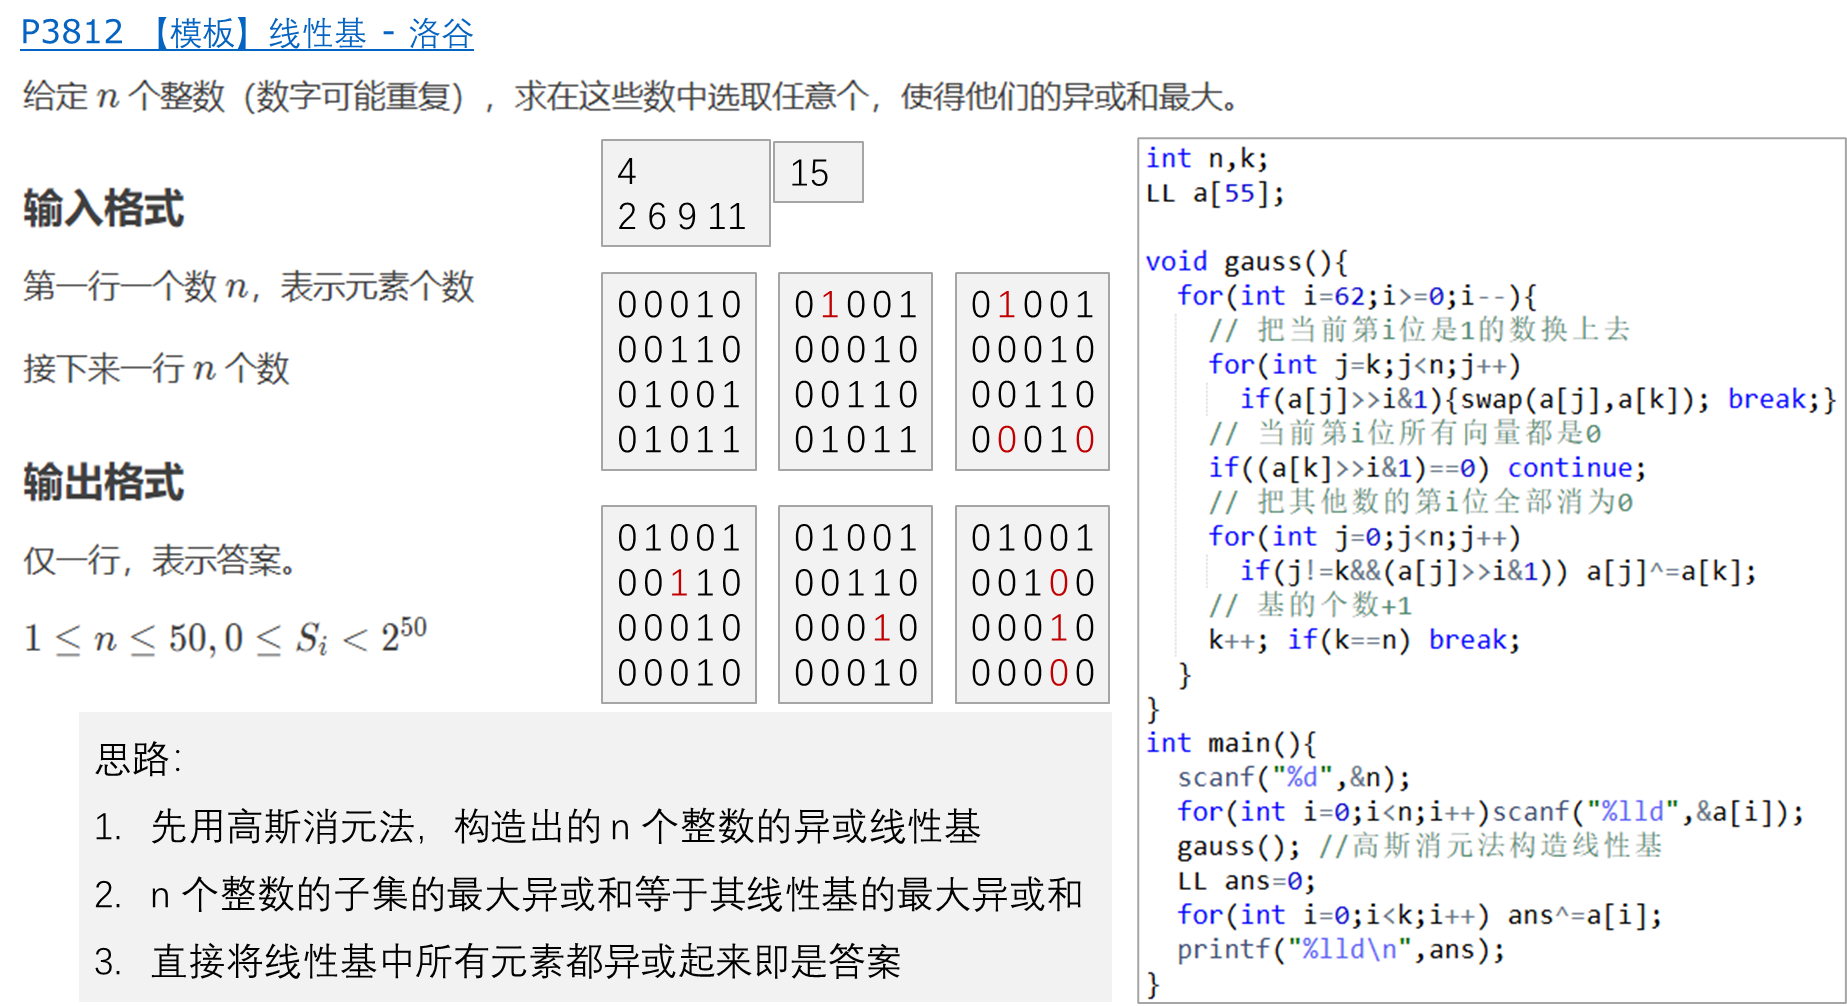Click the swap(a[j],a[k]) code line
This screenshot has width=1847, height=1006.
click(x=1538, y=399)
